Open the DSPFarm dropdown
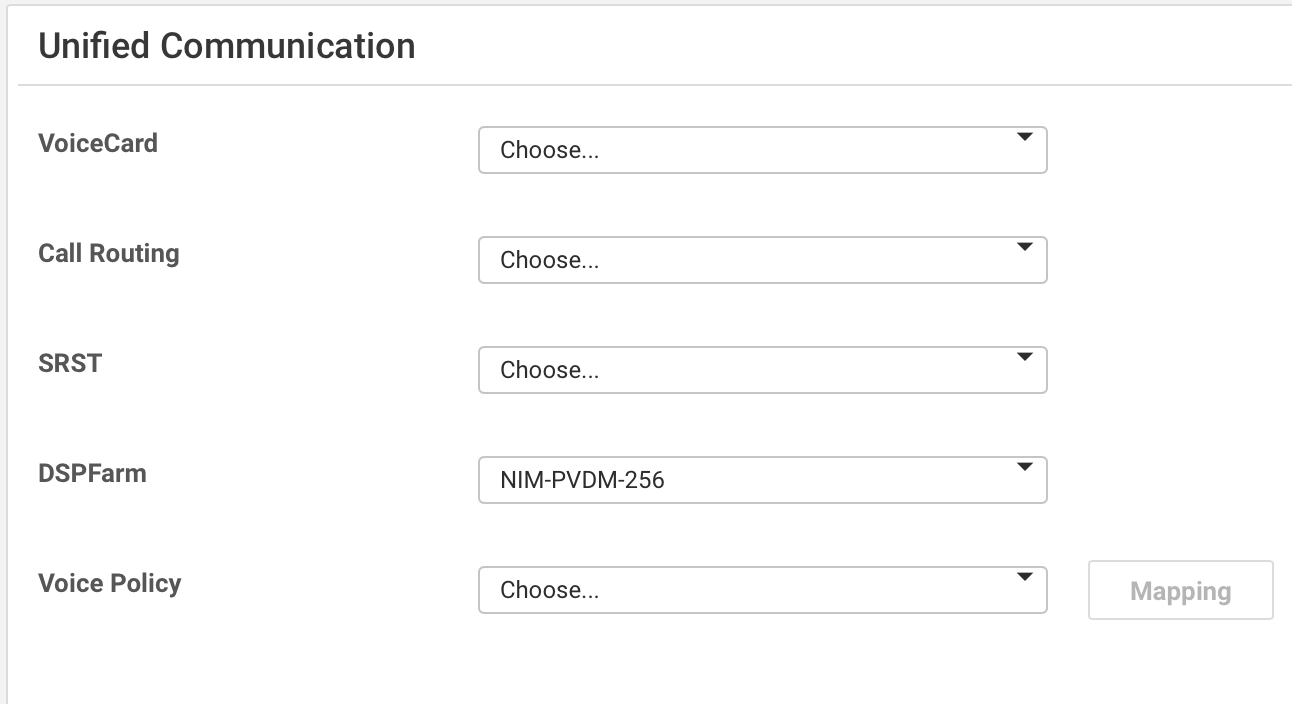 [763, 480]
